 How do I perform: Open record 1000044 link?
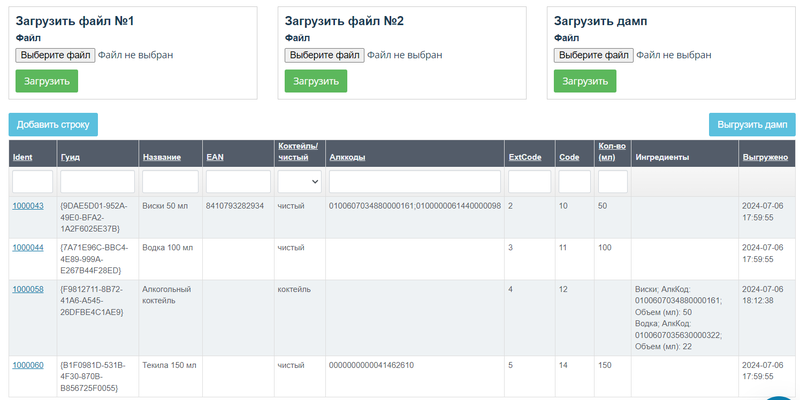[x=28, y=248]
